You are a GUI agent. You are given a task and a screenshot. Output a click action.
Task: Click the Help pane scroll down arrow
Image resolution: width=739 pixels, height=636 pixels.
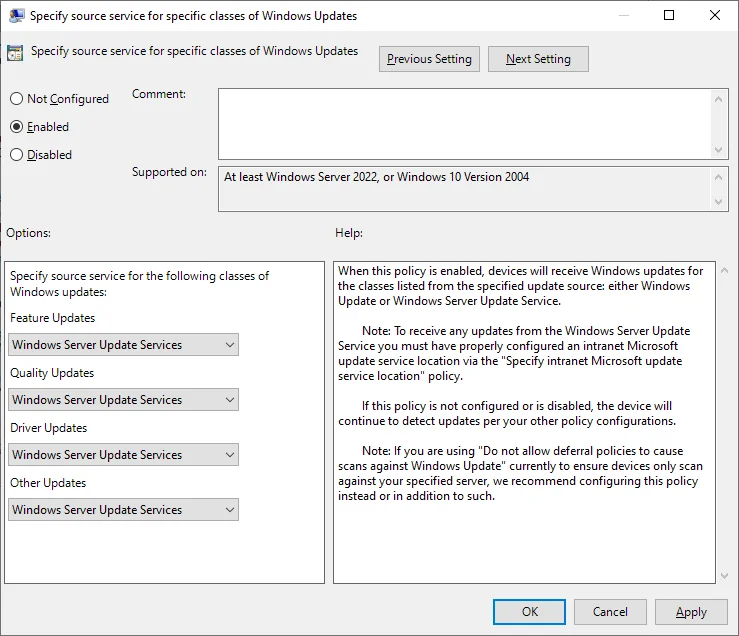(x=724, y=576)
